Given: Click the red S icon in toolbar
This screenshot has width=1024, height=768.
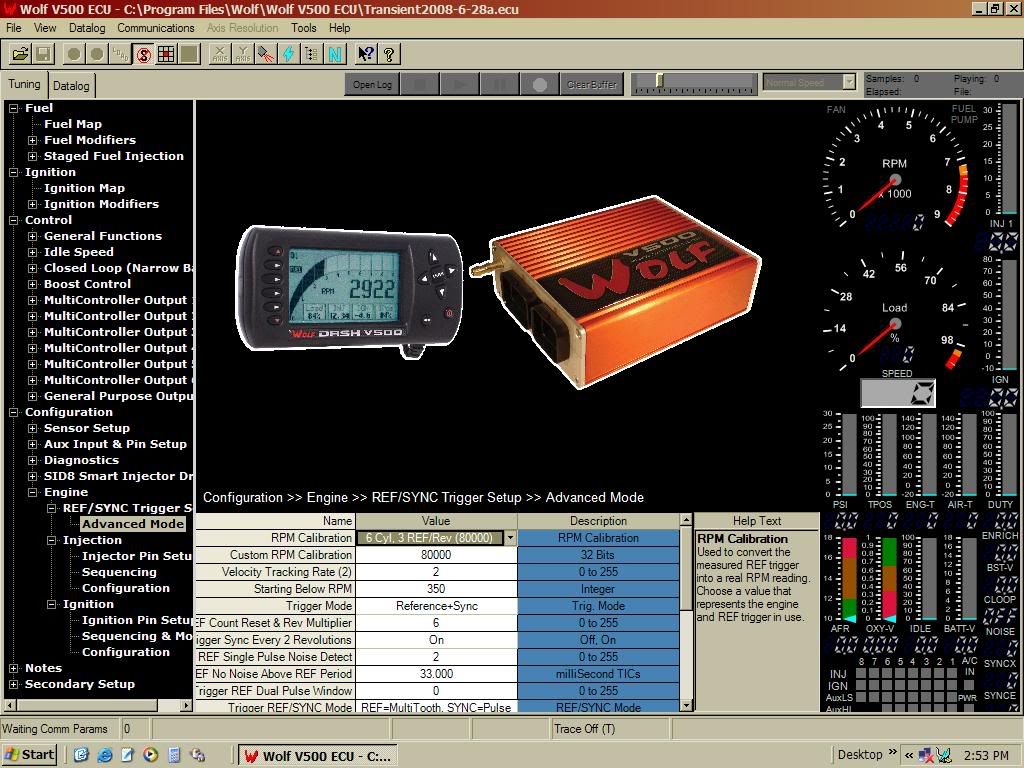Looking at the screenshot, I should click(143, 54).
